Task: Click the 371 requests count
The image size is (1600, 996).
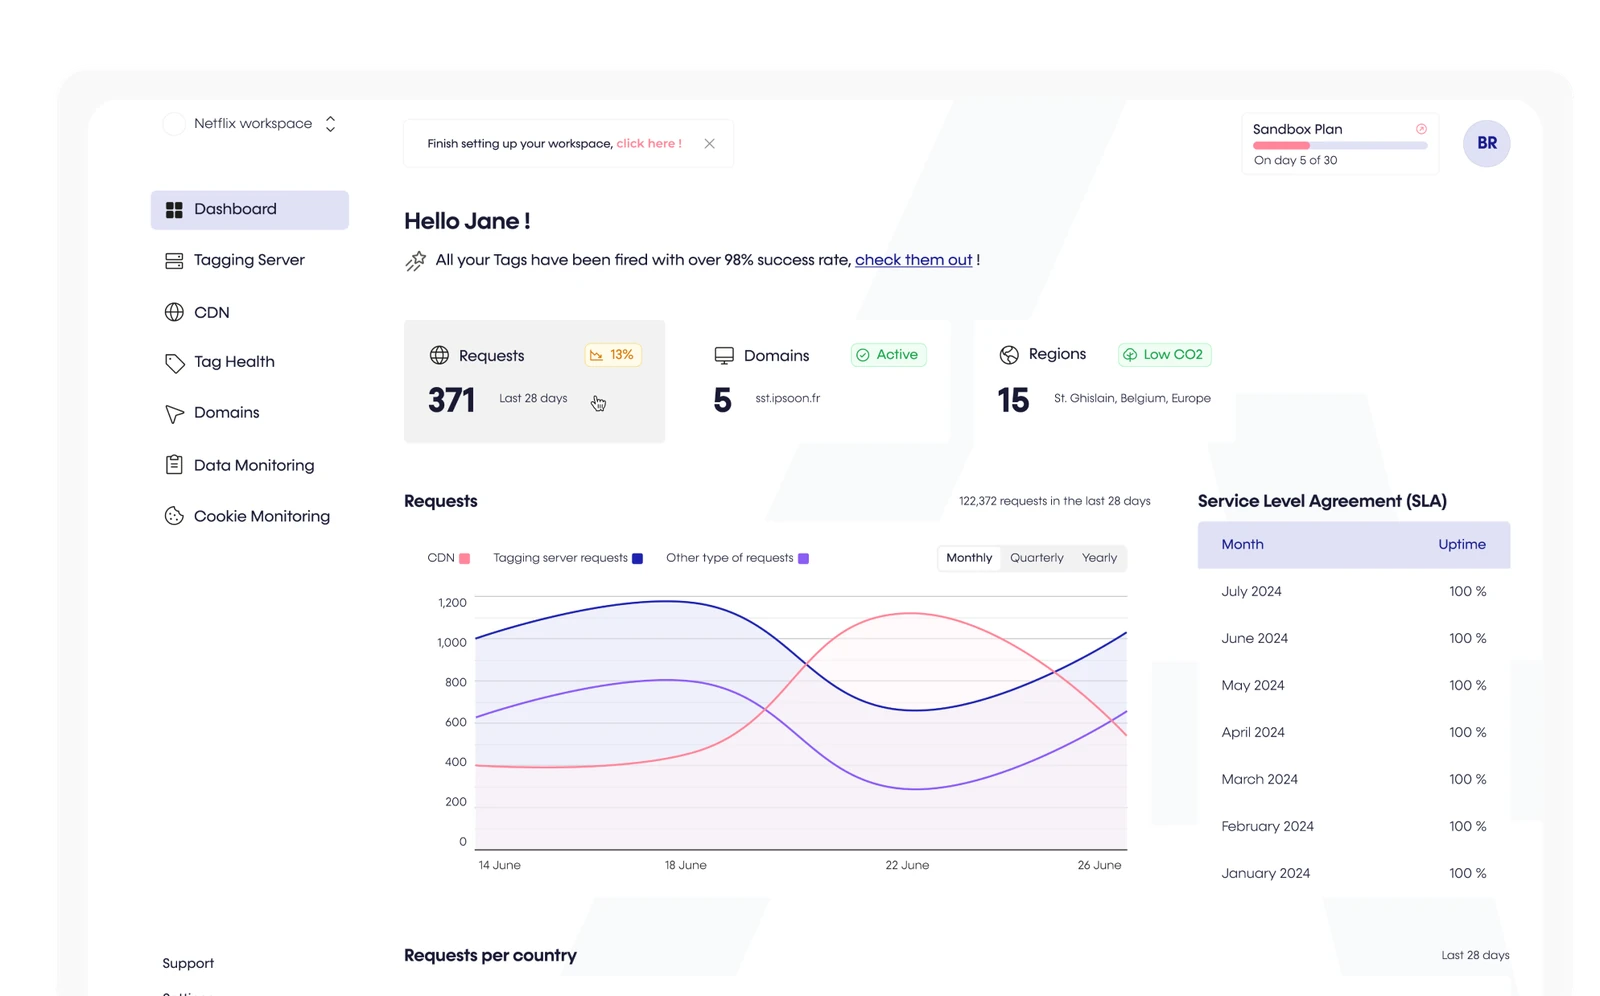Action: (x=451, y=401)
